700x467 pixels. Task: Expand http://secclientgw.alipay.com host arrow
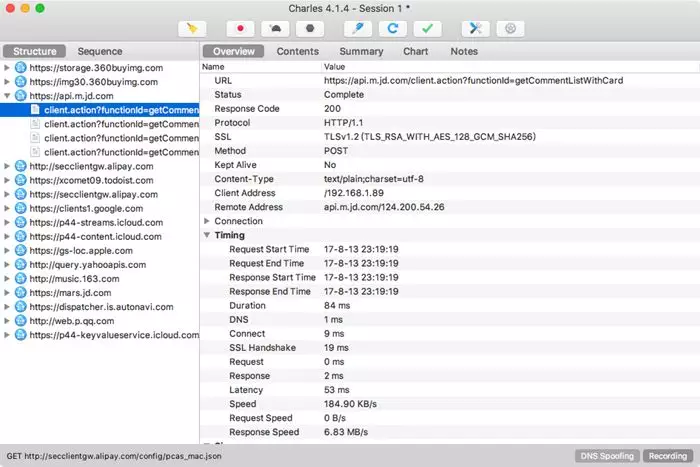tap(7, 166)
